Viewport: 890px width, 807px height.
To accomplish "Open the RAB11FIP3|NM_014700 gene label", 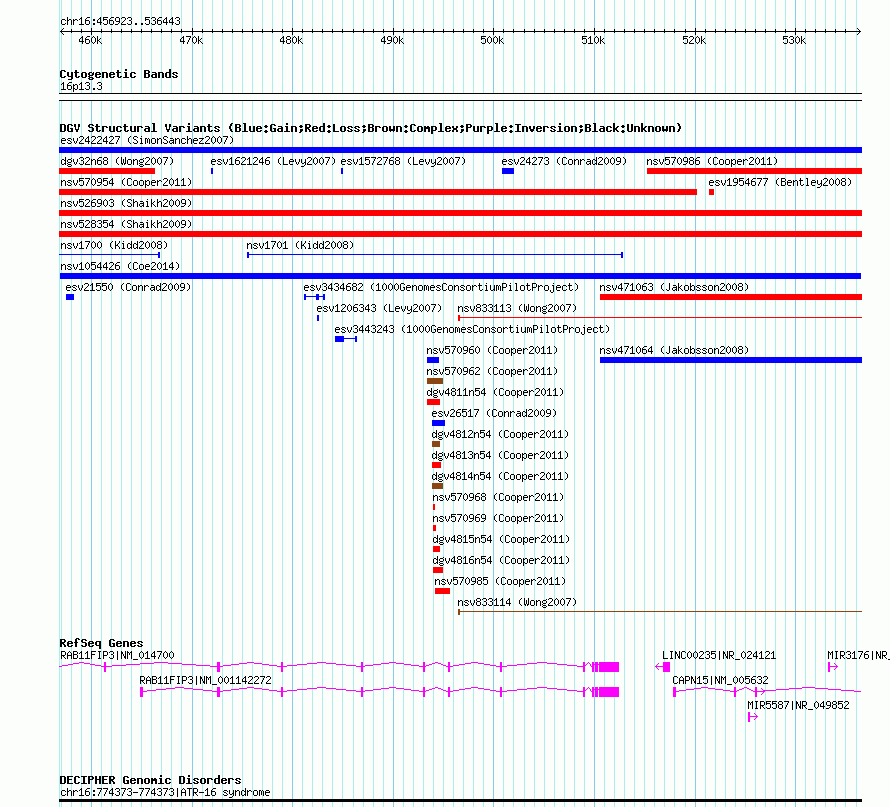I will tap(117, 655).
